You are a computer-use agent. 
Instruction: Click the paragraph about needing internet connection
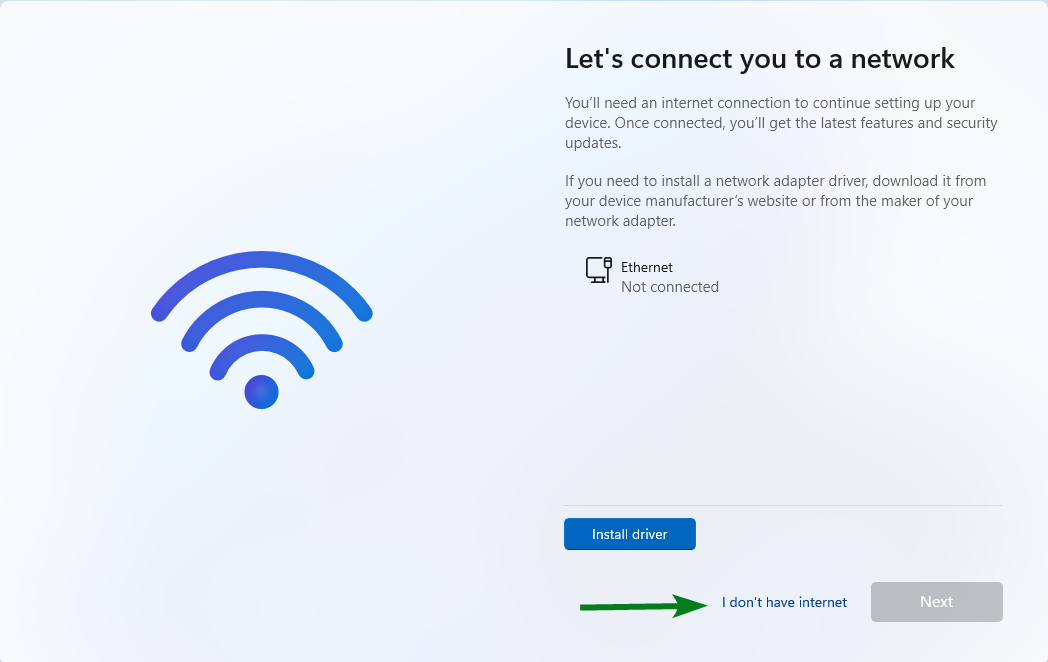(781, 123)
